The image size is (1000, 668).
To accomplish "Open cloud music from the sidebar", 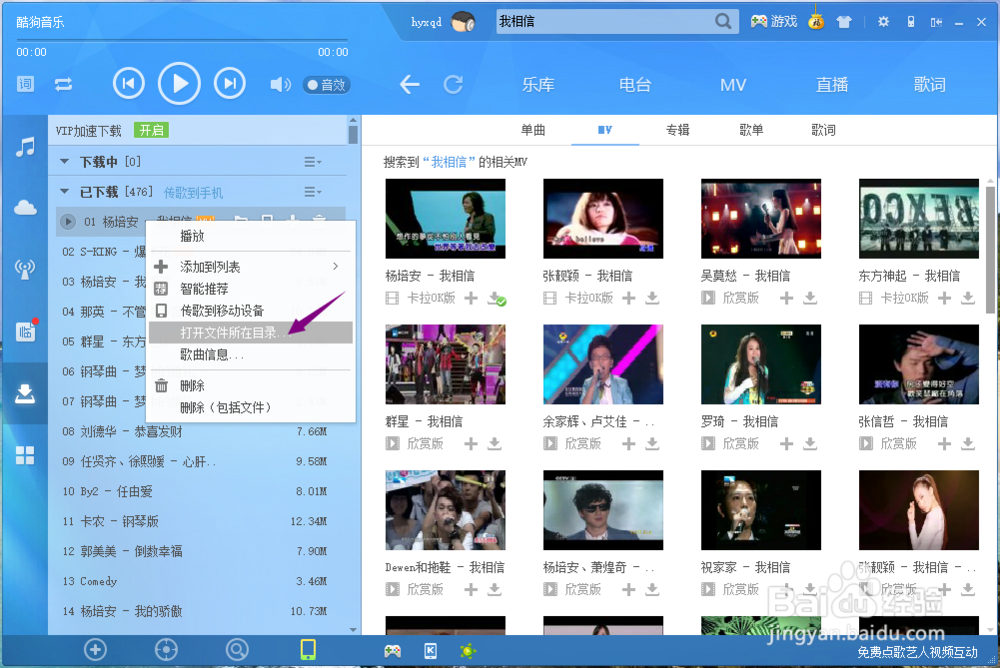I will pos(25,208).
